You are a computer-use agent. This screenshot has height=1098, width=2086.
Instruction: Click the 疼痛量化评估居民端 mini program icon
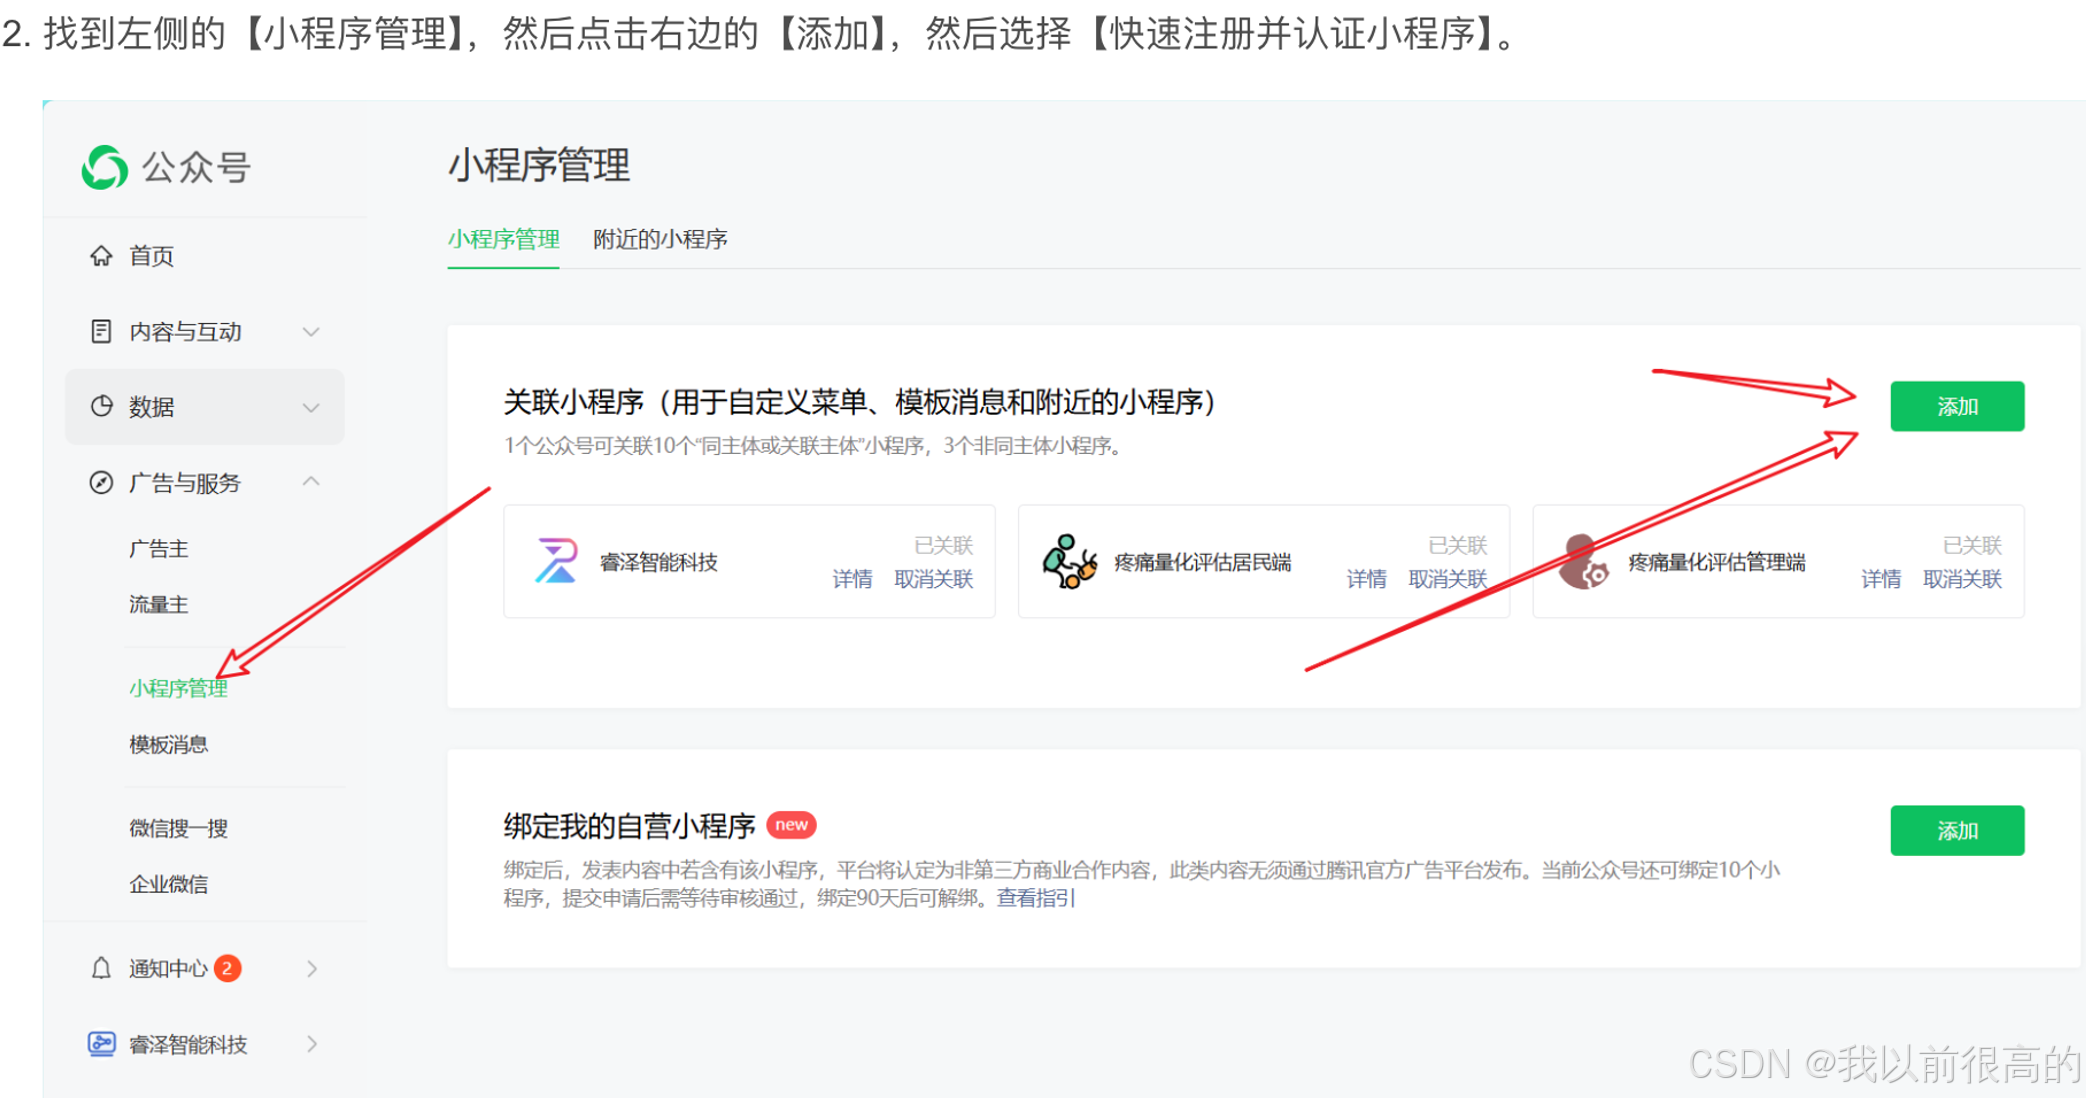coord(1069,561)
